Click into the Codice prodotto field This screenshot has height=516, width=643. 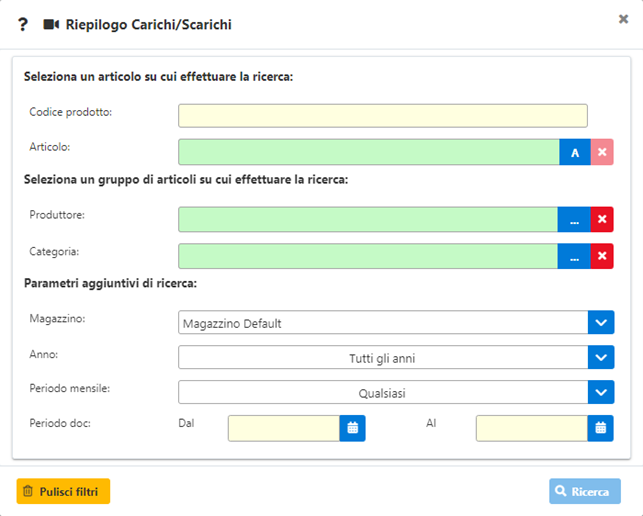click(x=382, y=116)
